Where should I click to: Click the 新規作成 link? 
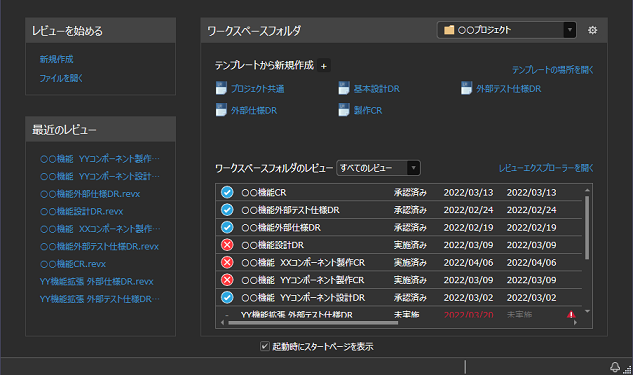coord(57,59)
